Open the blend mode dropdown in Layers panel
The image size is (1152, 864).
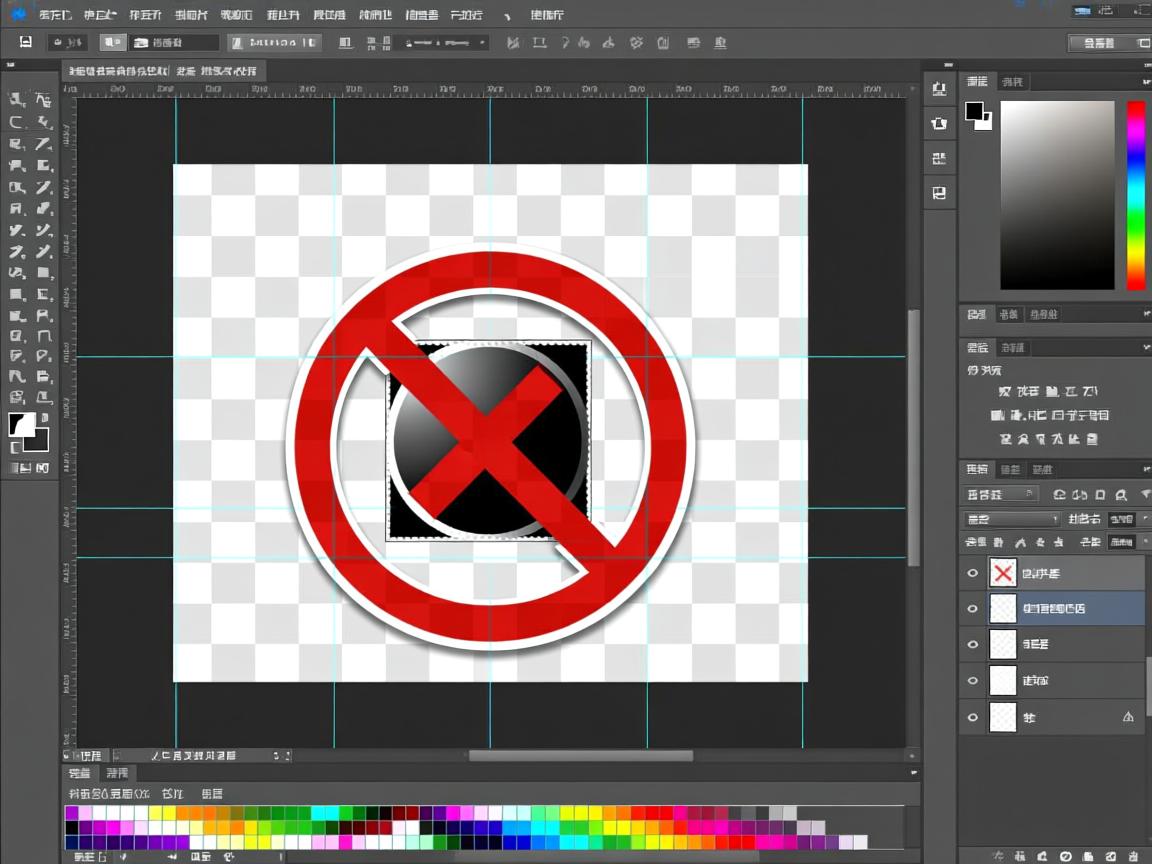click(1012, 519)
